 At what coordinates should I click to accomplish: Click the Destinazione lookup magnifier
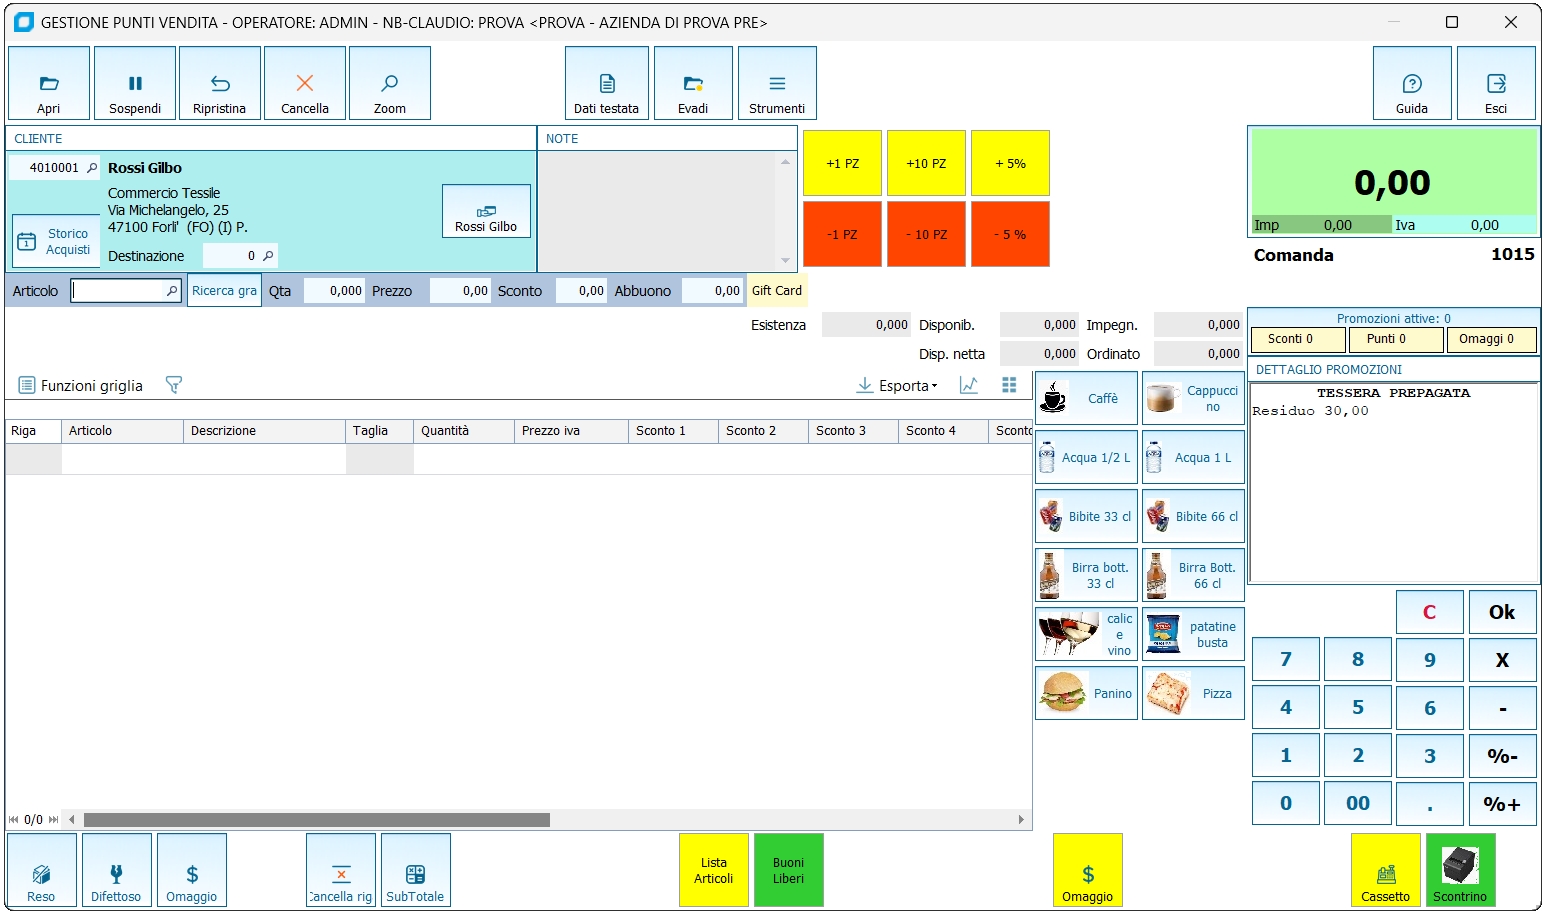[268, 256]
